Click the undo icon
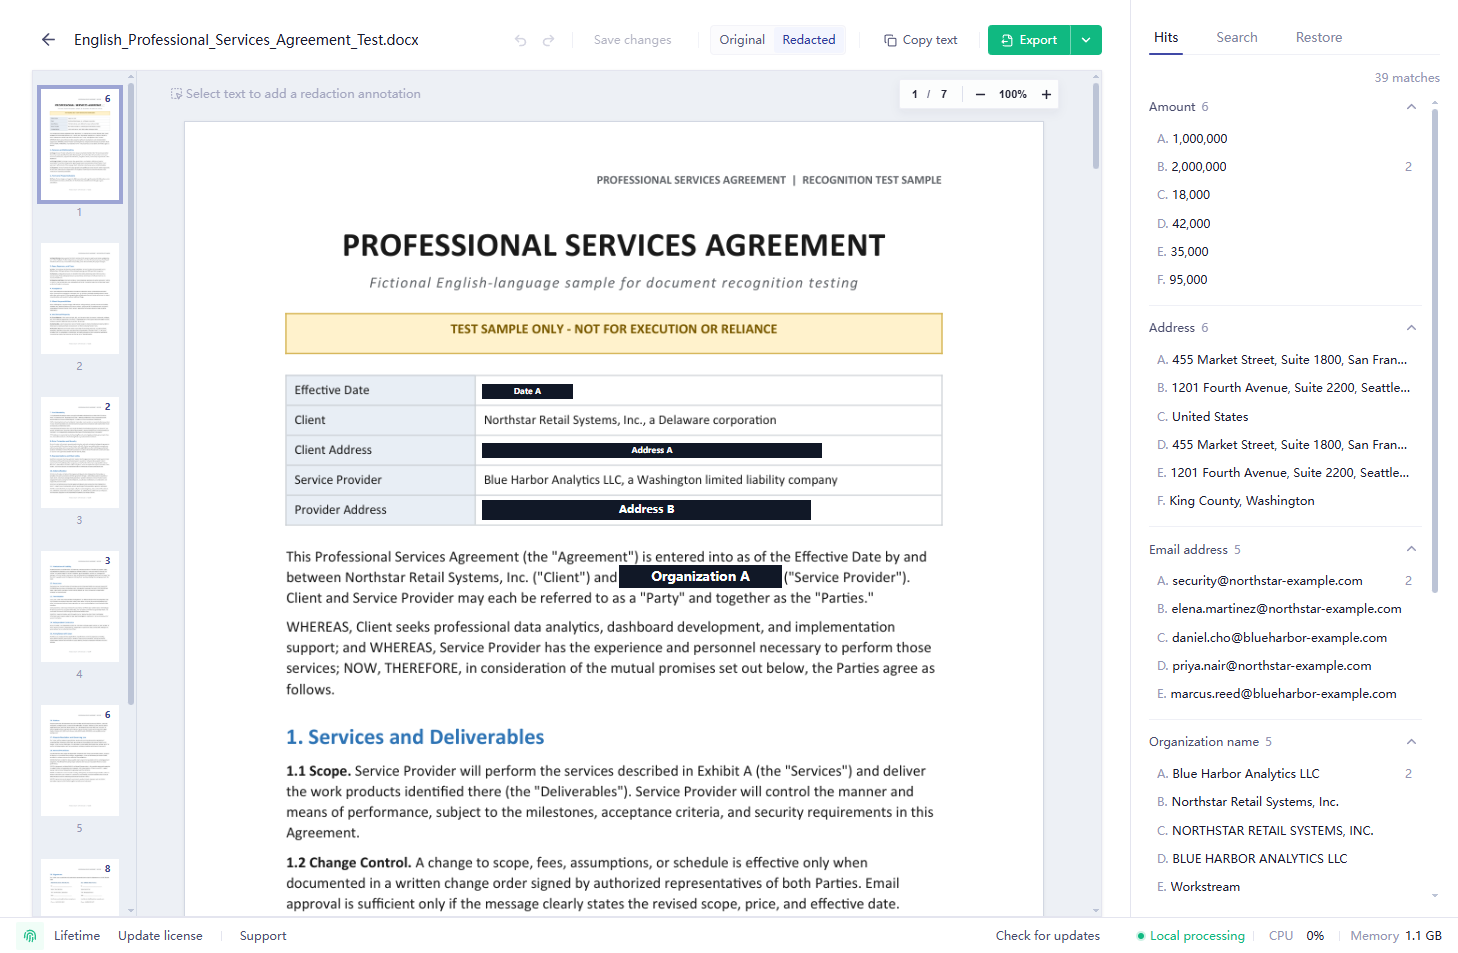The width and height of the screenshot is (1458, 953). click(520, 40)
